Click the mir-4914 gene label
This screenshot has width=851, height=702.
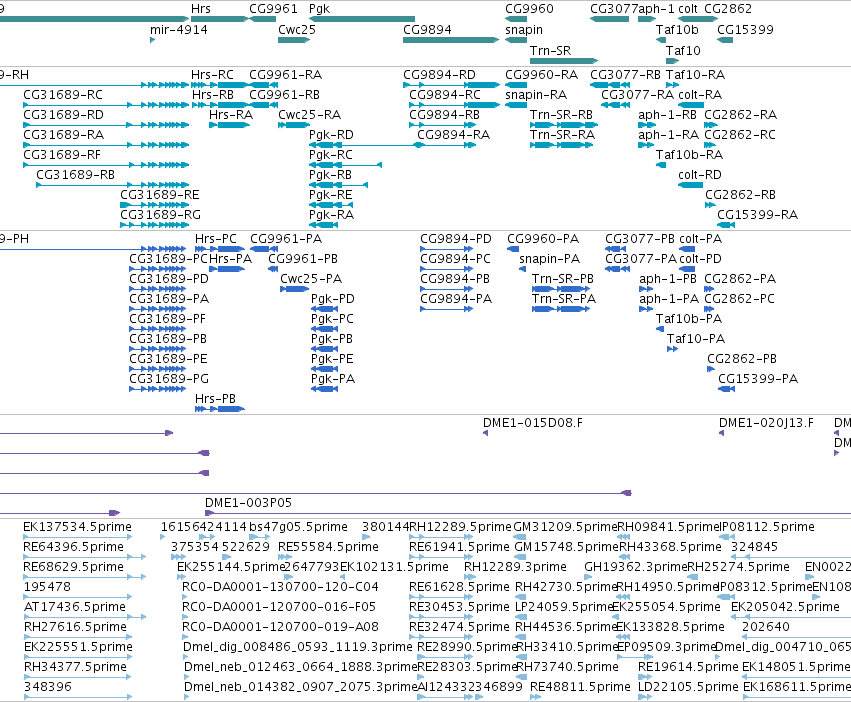[x=179, y=29]
